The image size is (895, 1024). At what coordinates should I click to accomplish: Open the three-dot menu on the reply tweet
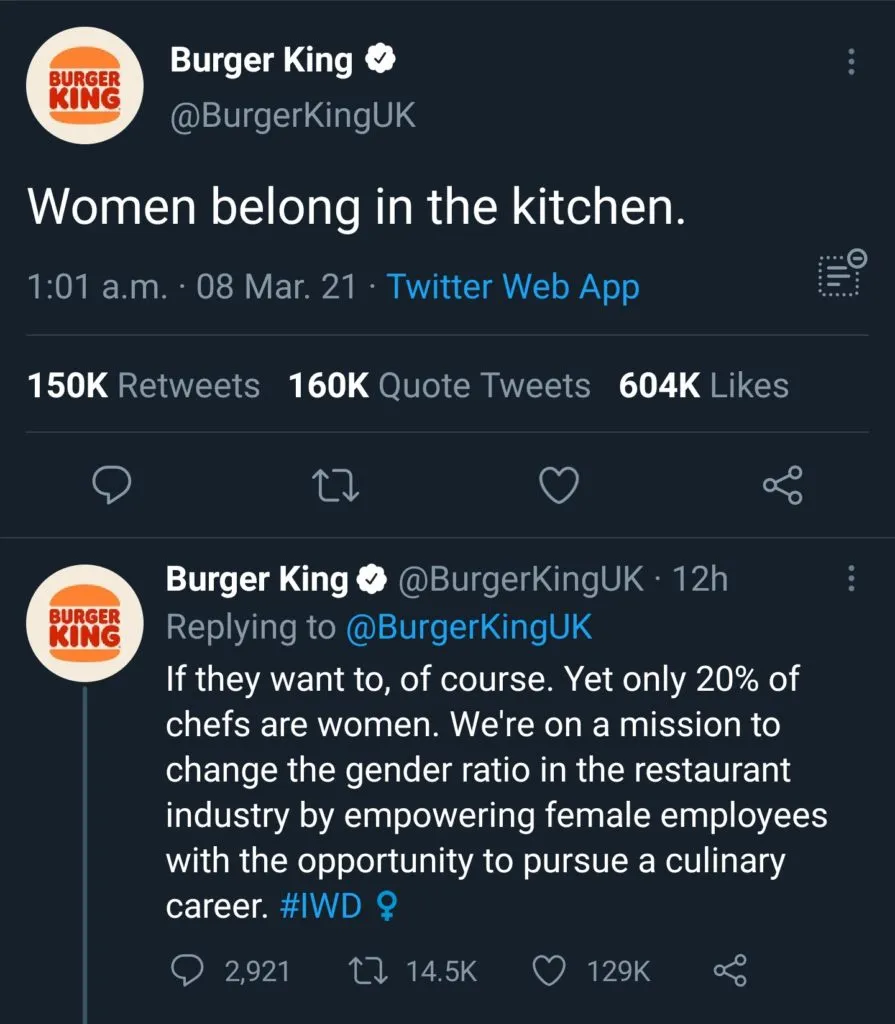click(x=851, y=580)
